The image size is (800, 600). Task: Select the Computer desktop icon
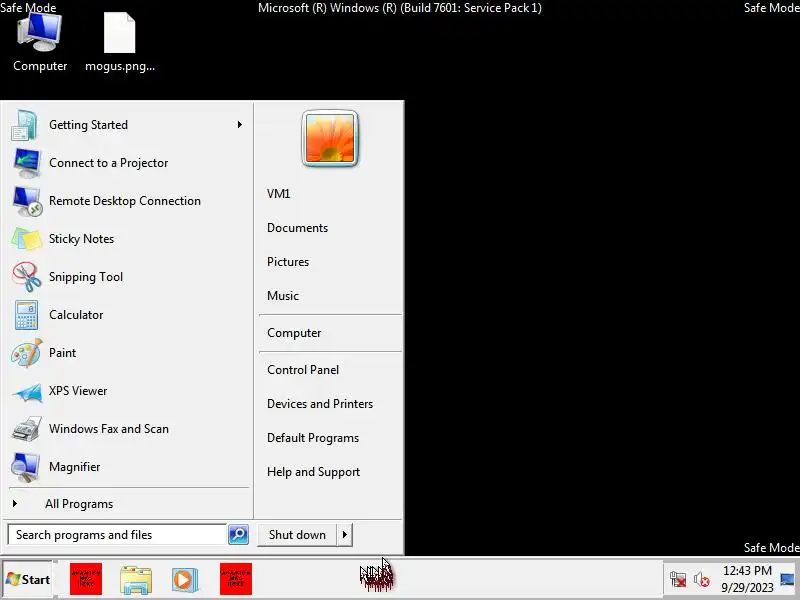click(40, 43)
